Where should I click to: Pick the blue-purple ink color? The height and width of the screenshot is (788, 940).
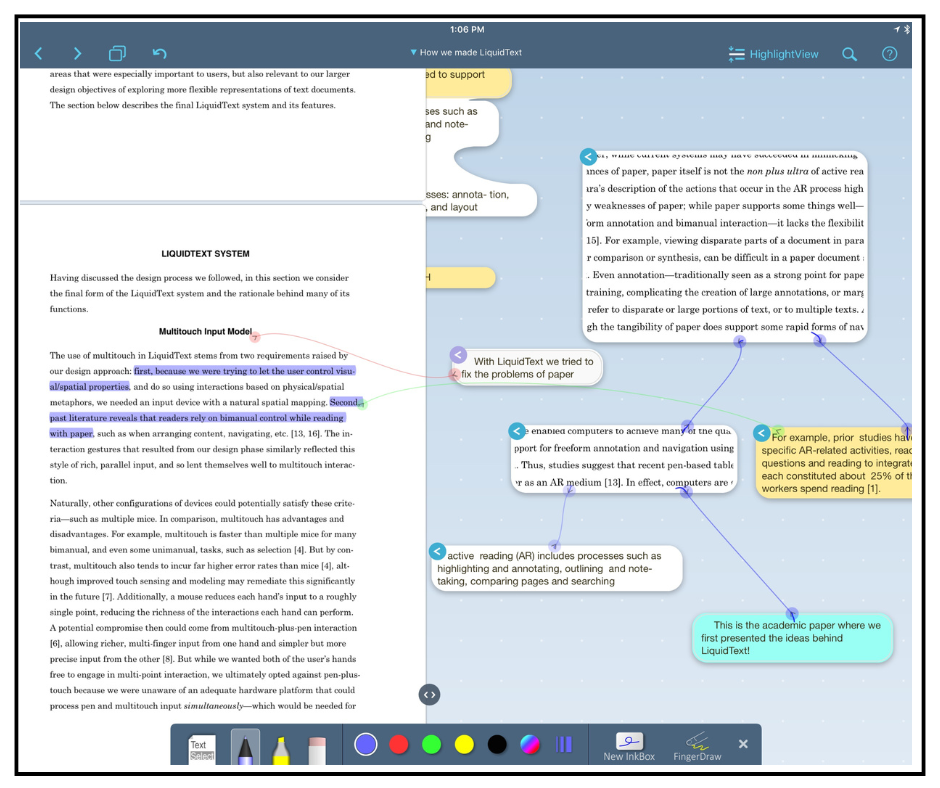pos(366,744)
